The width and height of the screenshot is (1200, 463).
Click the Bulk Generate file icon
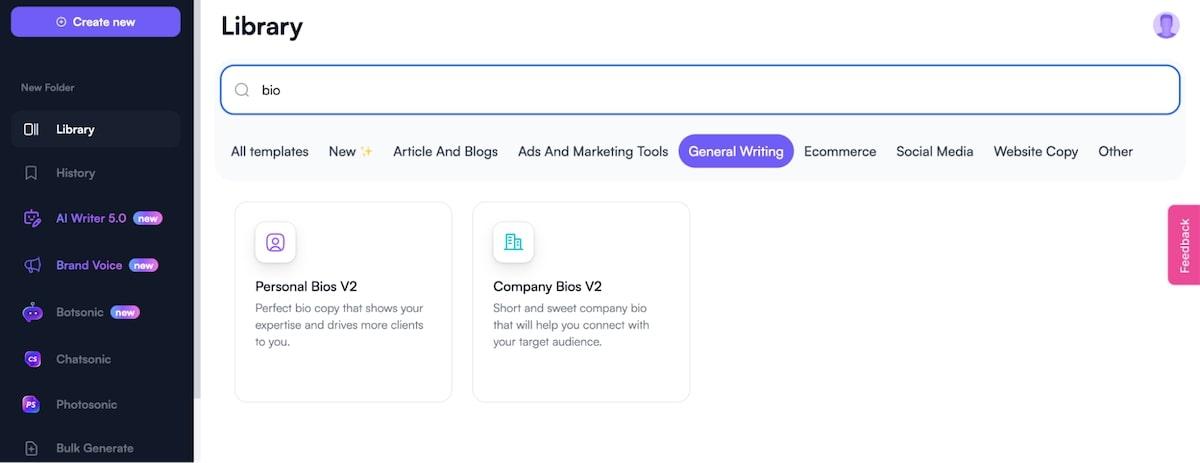[32, 448]
